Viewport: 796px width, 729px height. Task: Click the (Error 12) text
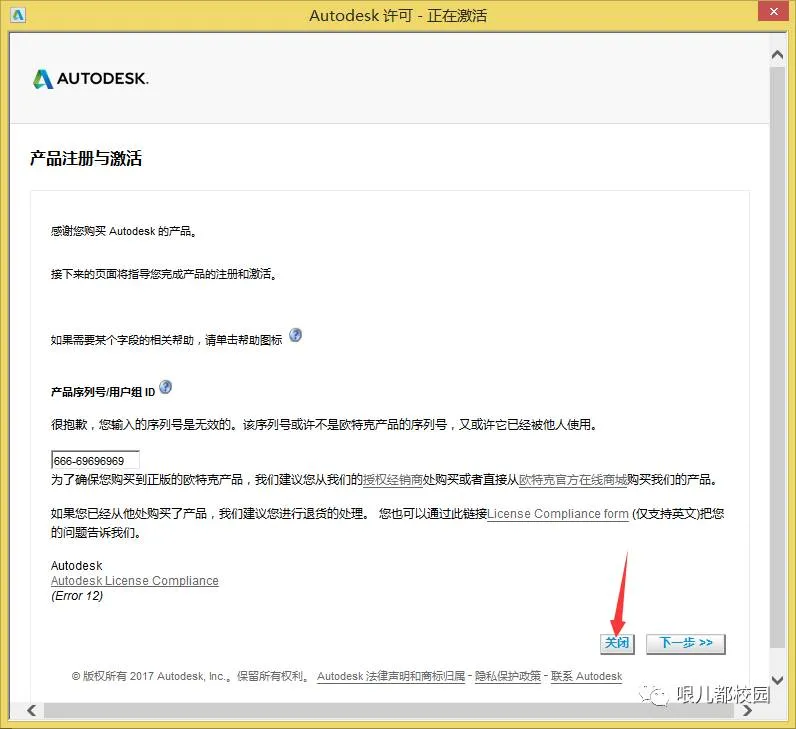click(x=77, y=596)
